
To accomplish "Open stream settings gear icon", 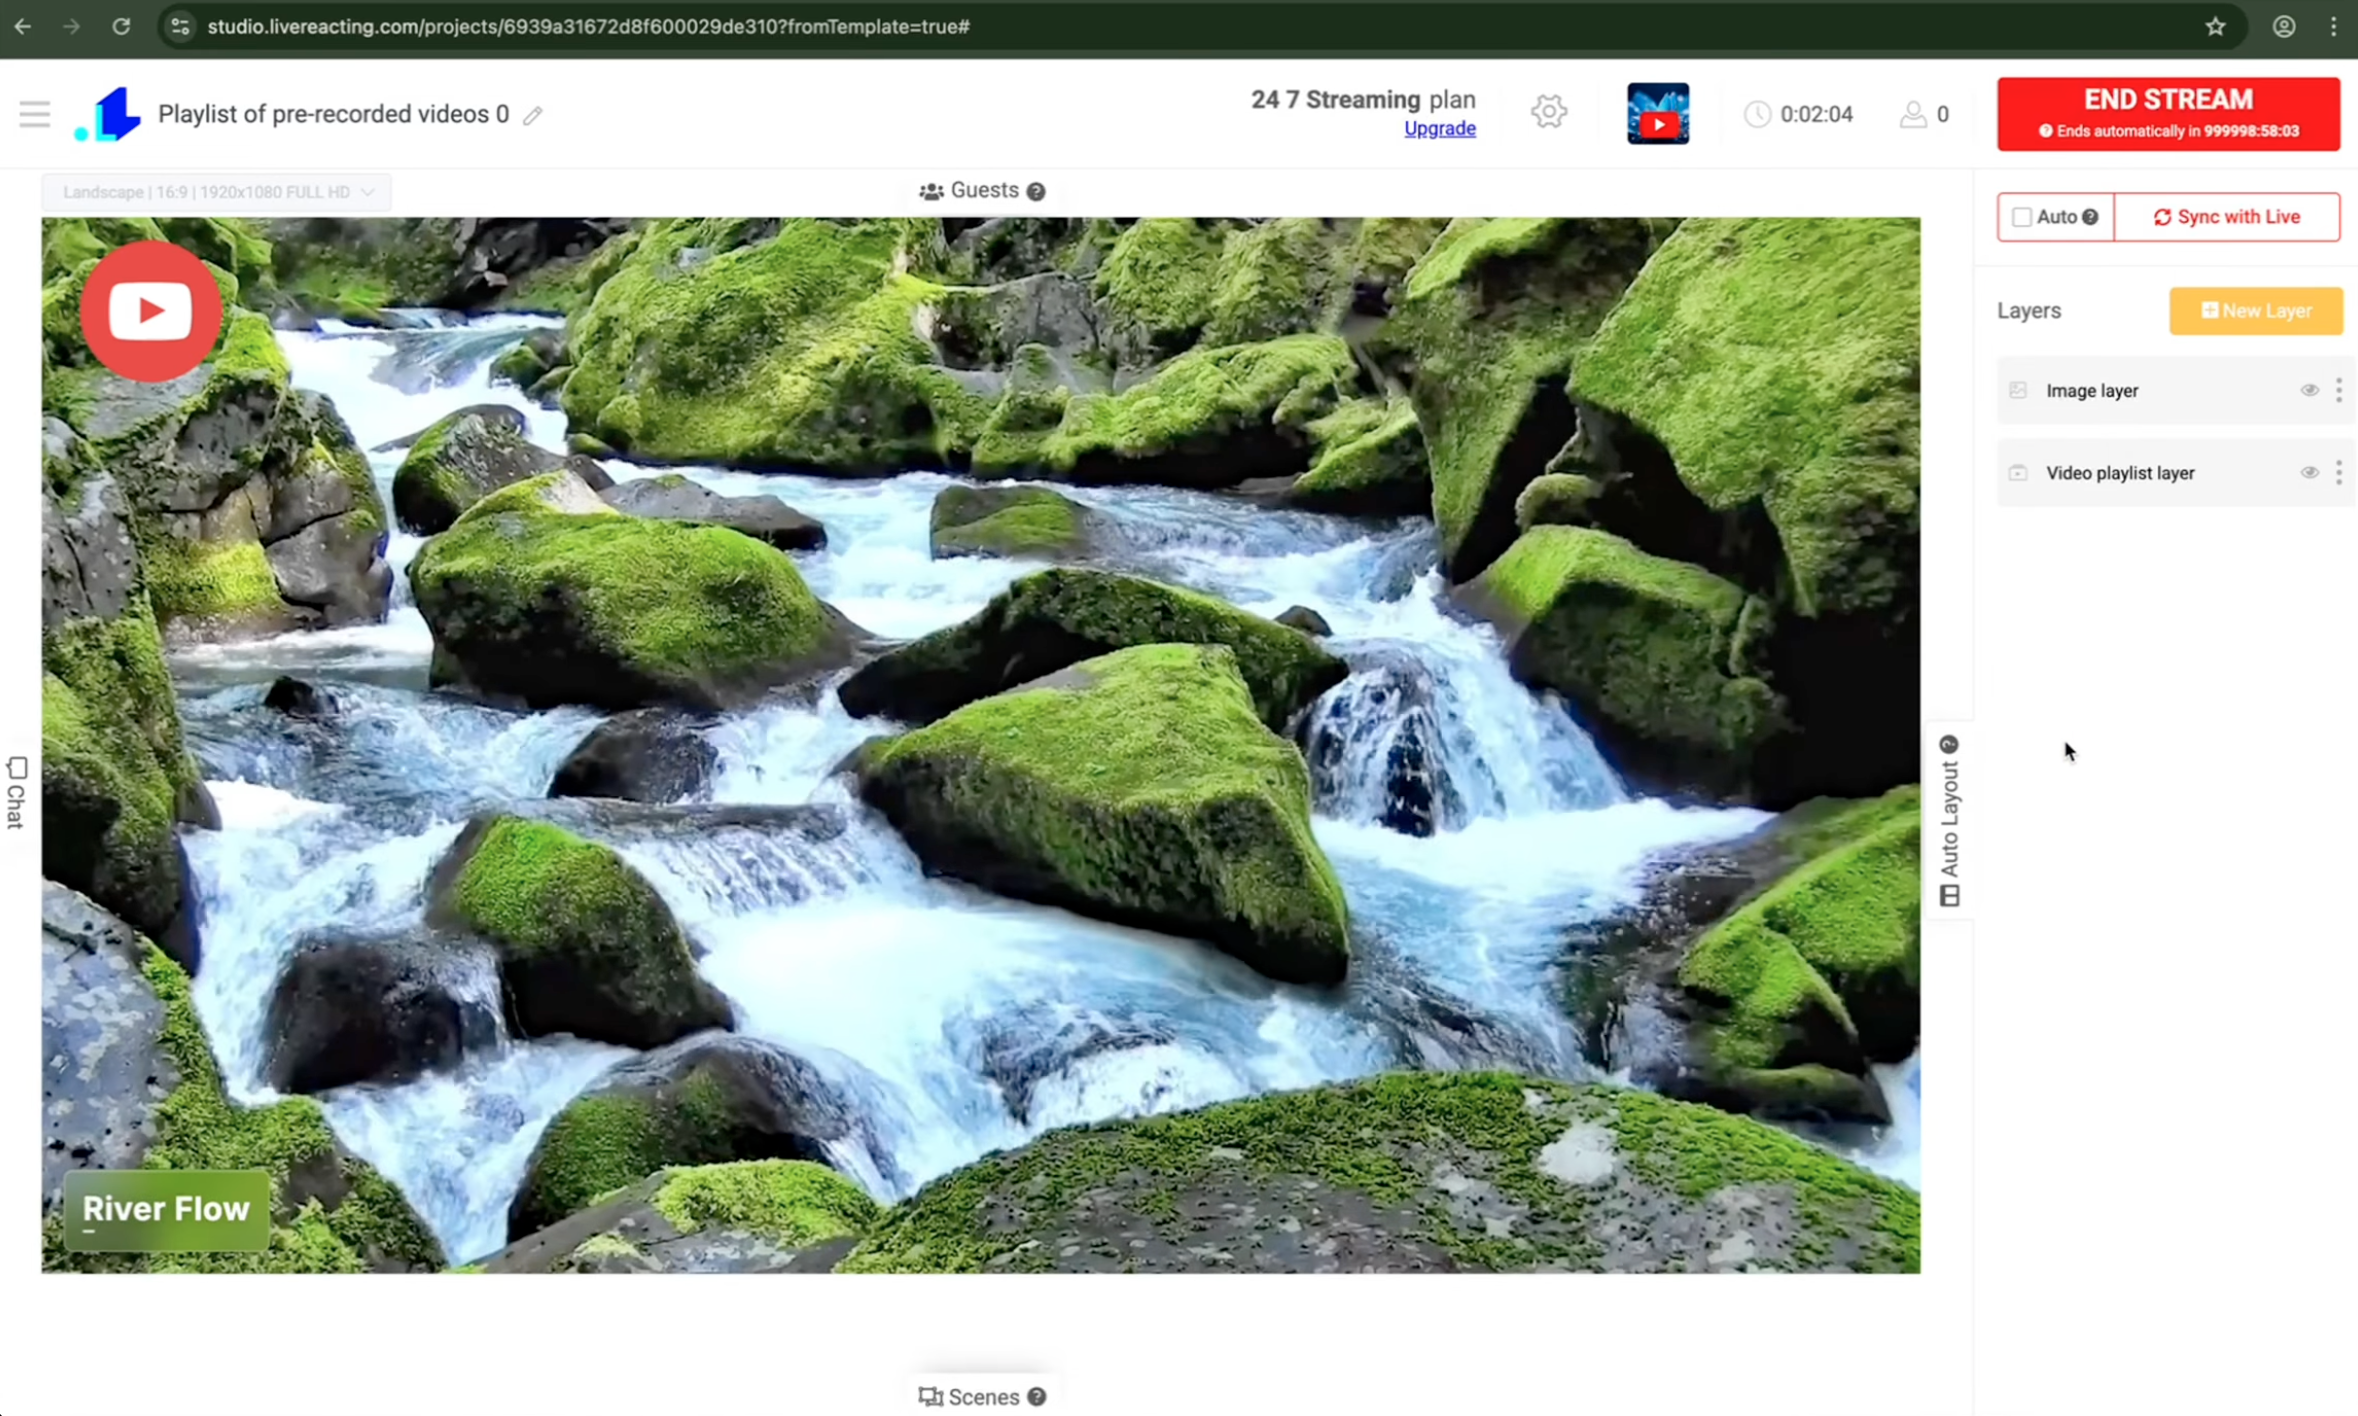I will (1548, 112).
